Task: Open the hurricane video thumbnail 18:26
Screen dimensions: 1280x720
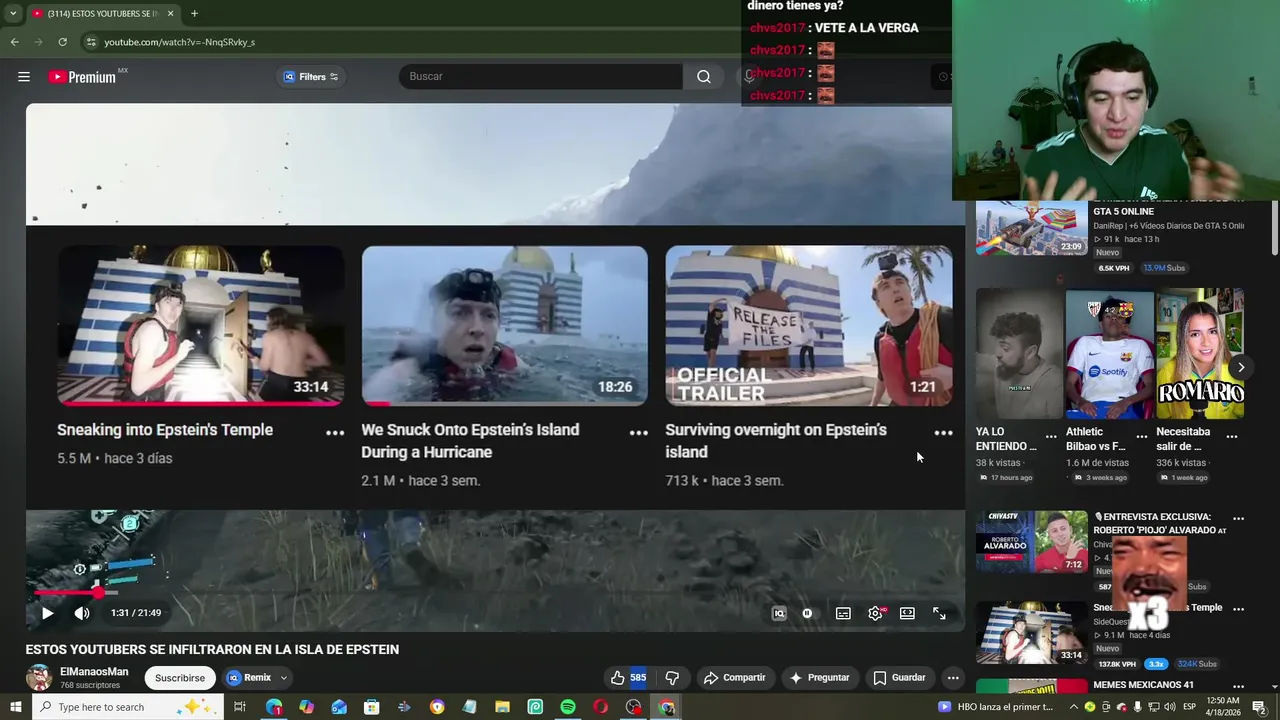Action: (504, 326)
